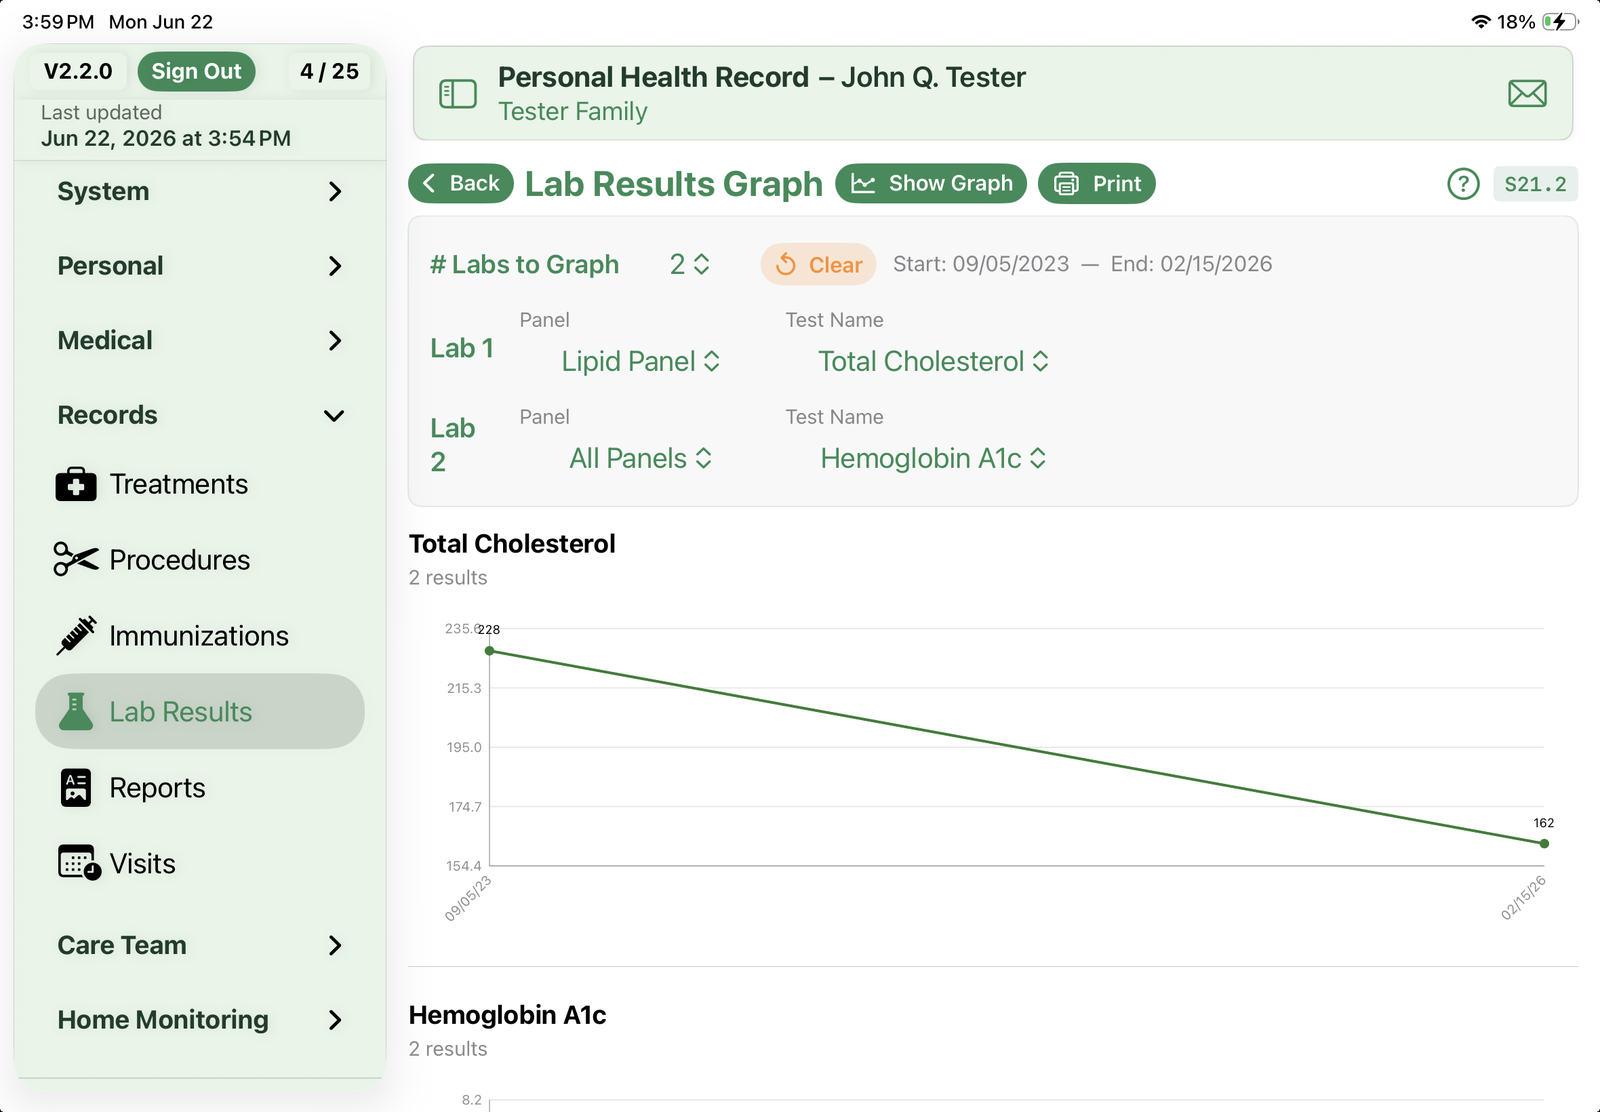Open Immunizations records page
The image size is (1600, 1112).
click(x=200, y=636)
